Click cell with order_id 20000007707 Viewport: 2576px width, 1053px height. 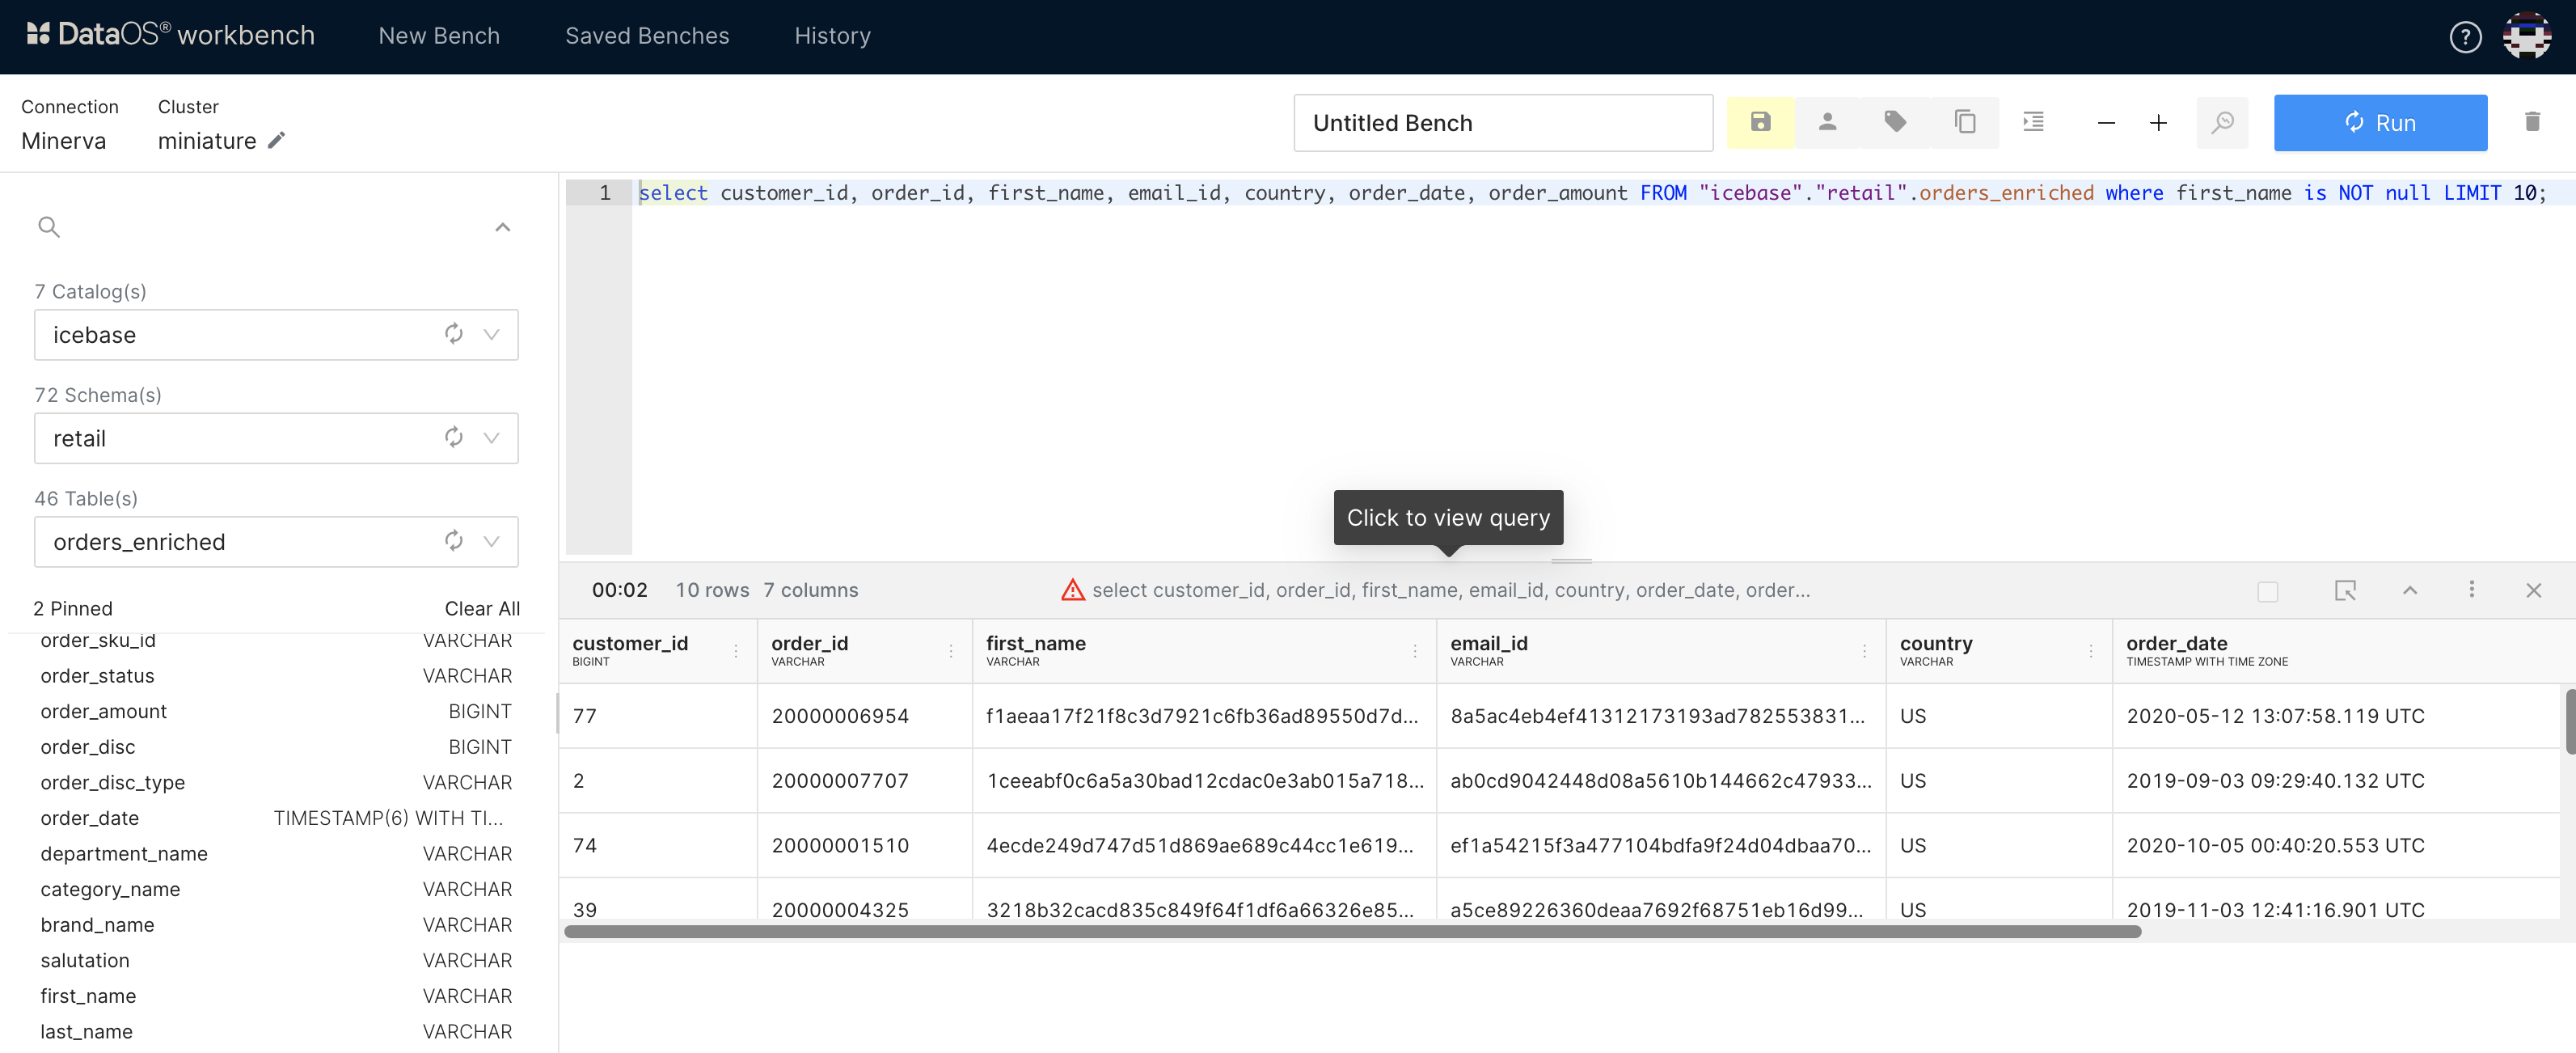pyautogui.click(x=864, y=781)
